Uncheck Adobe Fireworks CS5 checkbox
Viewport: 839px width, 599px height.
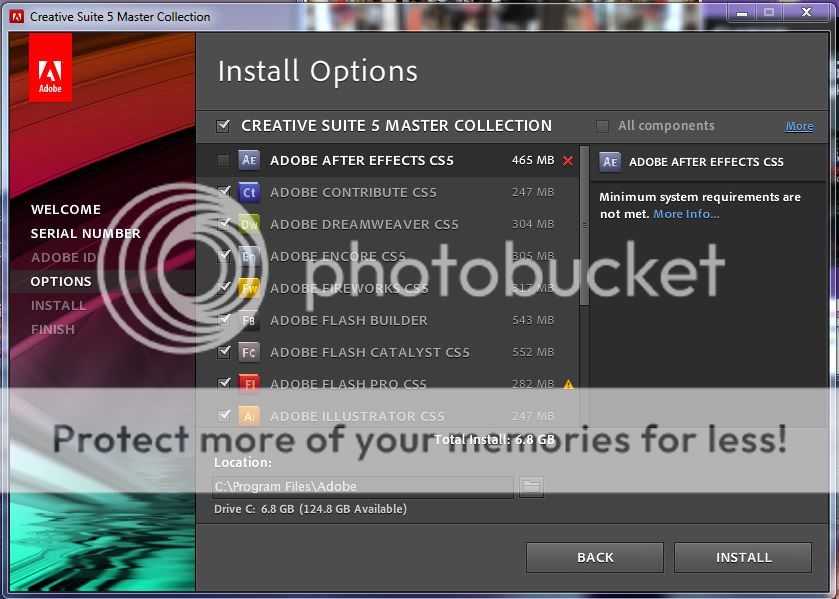tap(224, 287)
